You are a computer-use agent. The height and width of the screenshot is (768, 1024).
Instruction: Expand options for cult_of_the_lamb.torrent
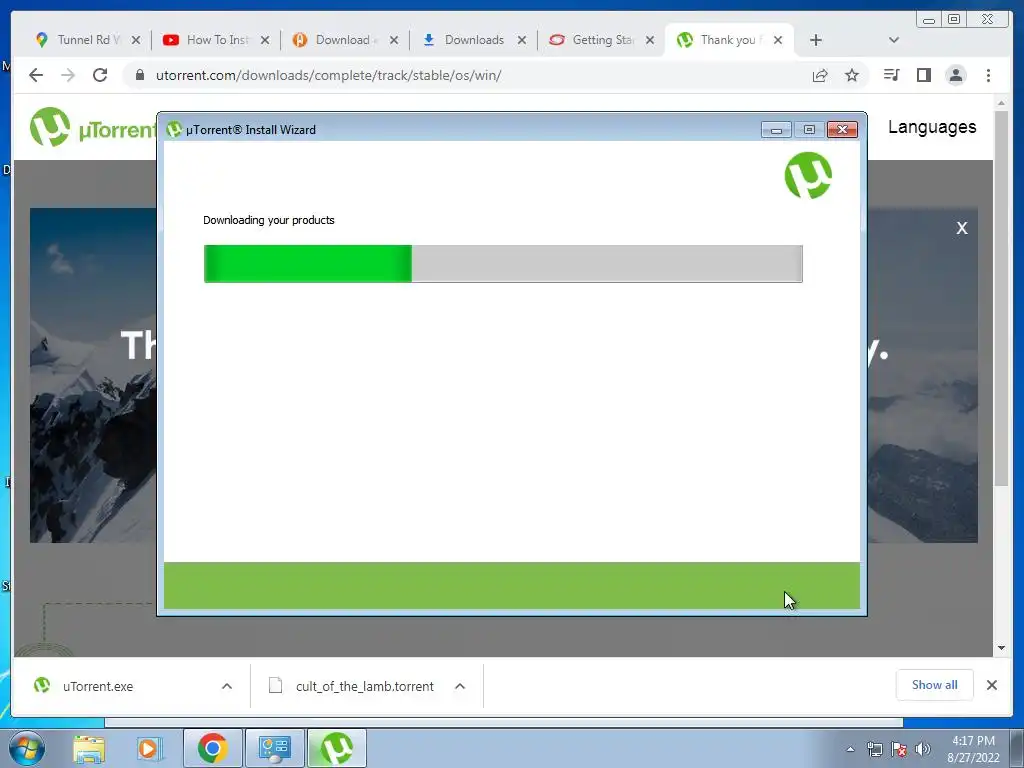[460, 686]
